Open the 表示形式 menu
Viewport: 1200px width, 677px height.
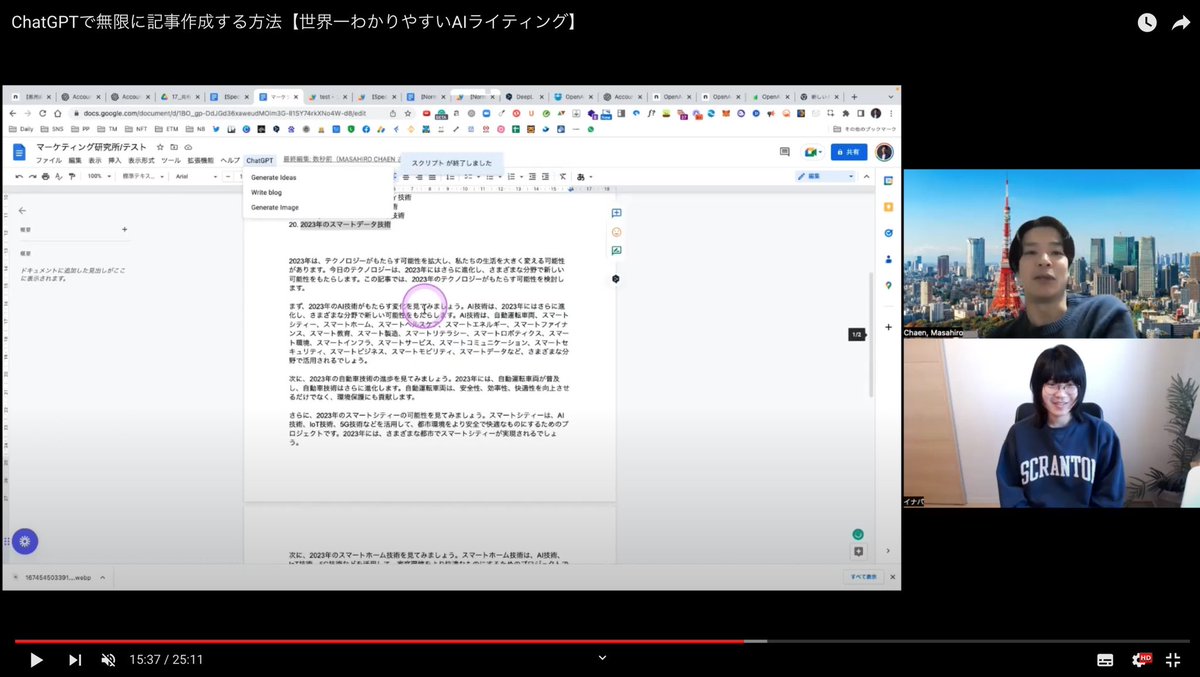141,160
